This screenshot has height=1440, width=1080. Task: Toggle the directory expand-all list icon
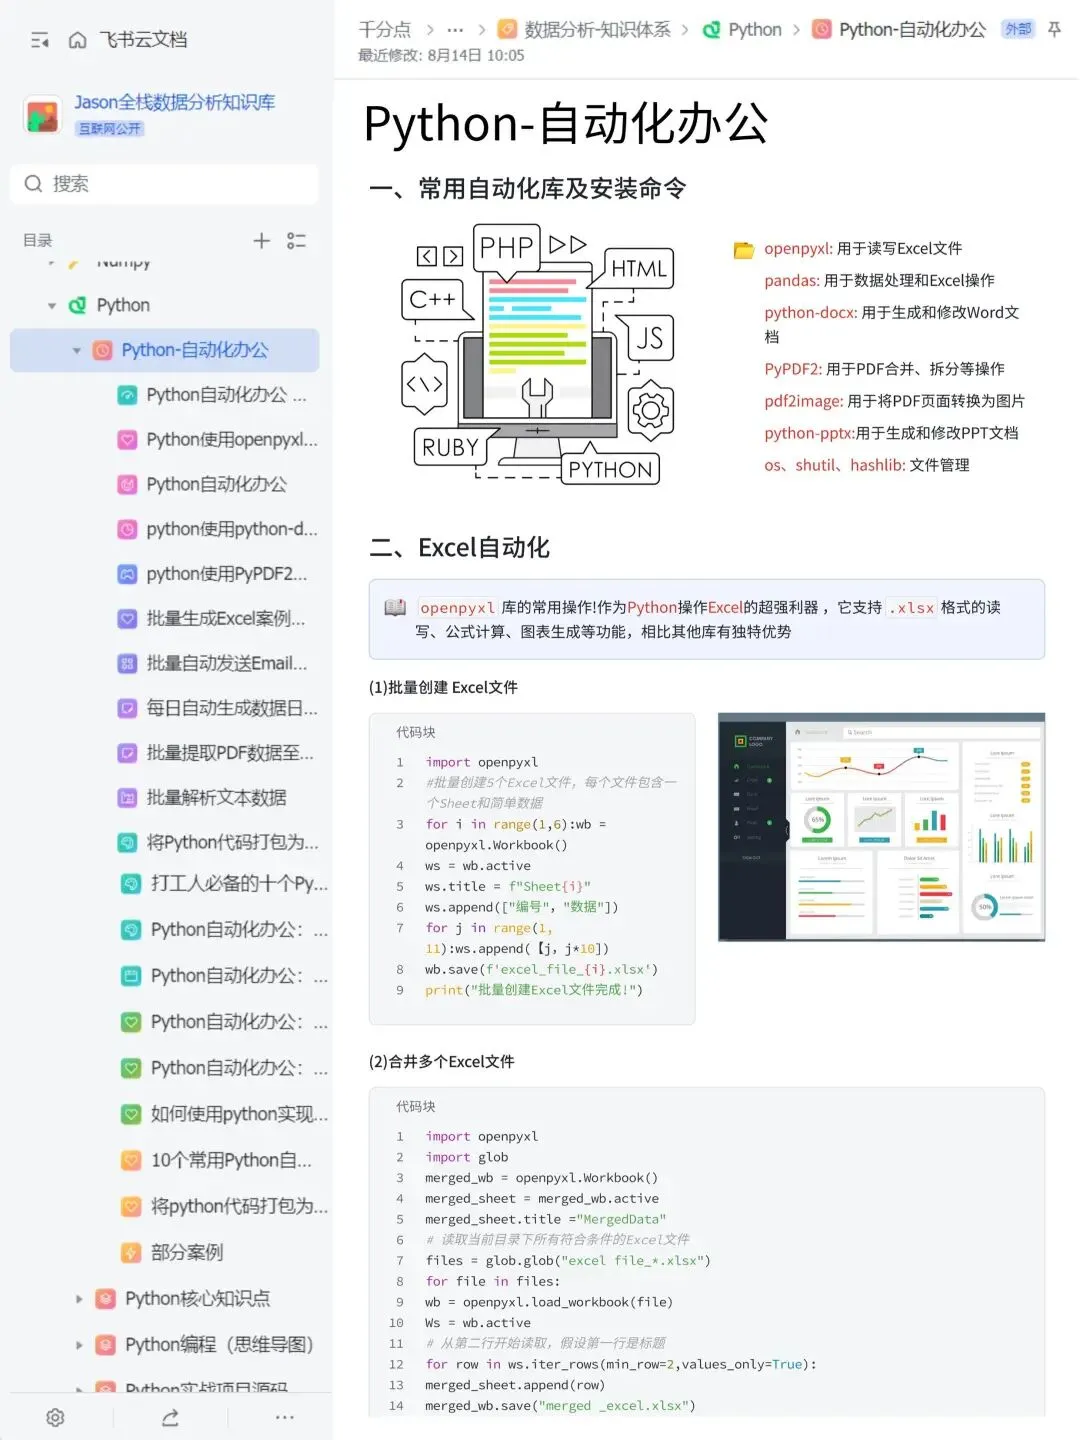click(296, 240)
